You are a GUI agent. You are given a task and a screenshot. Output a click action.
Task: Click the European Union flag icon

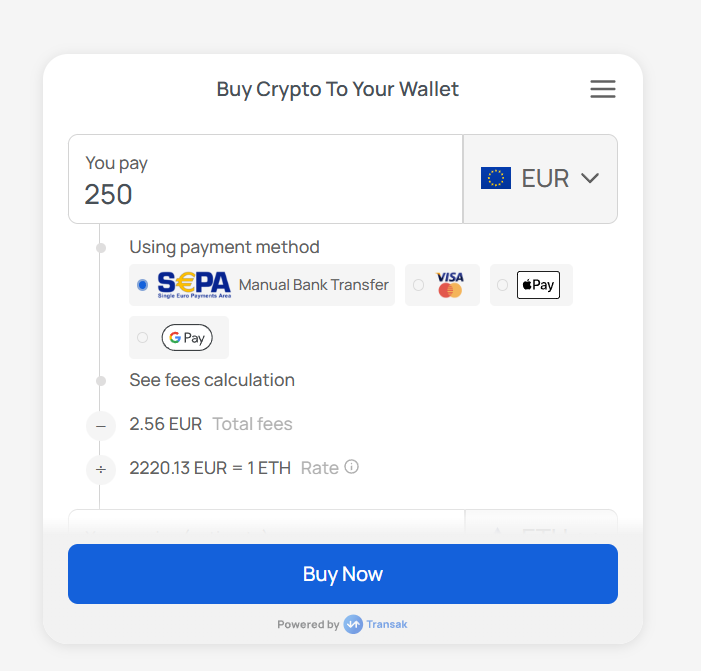click(496, 178)
